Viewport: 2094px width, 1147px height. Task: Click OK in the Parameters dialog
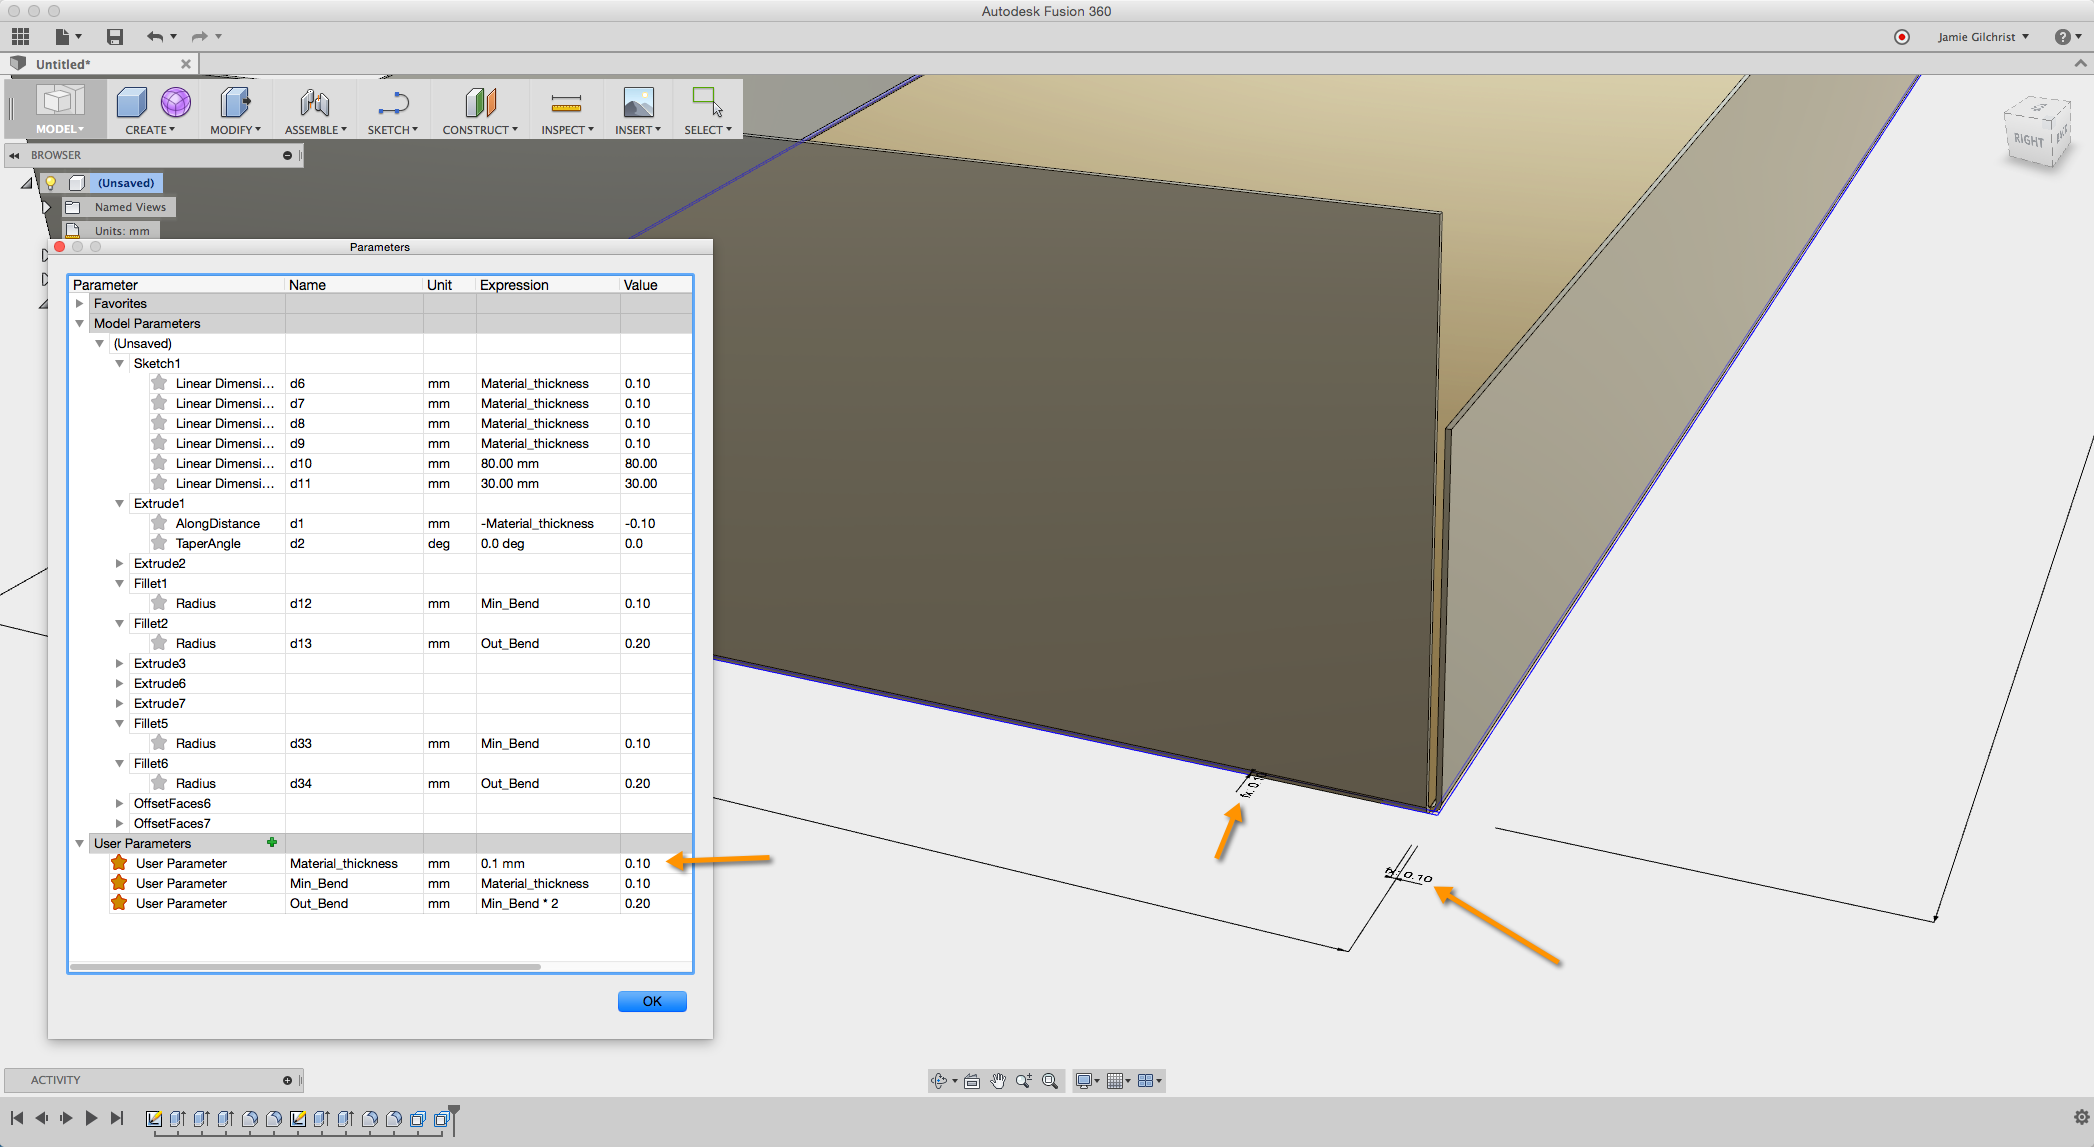point(652,1001)
